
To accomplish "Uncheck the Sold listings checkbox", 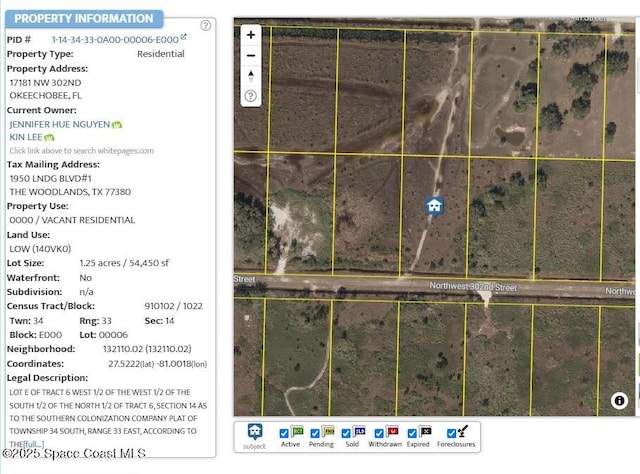I will pyautogui.click(x=346, y=433).
